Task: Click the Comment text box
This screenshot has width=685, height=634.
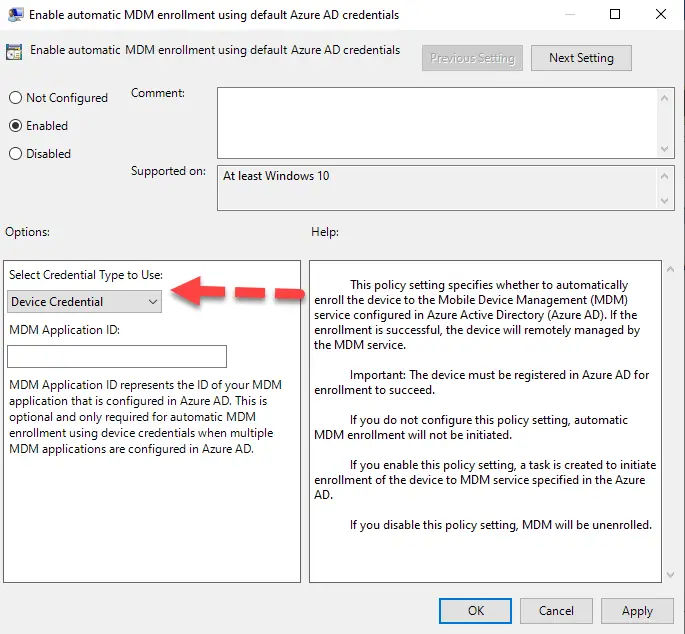Action: [437, 123]
